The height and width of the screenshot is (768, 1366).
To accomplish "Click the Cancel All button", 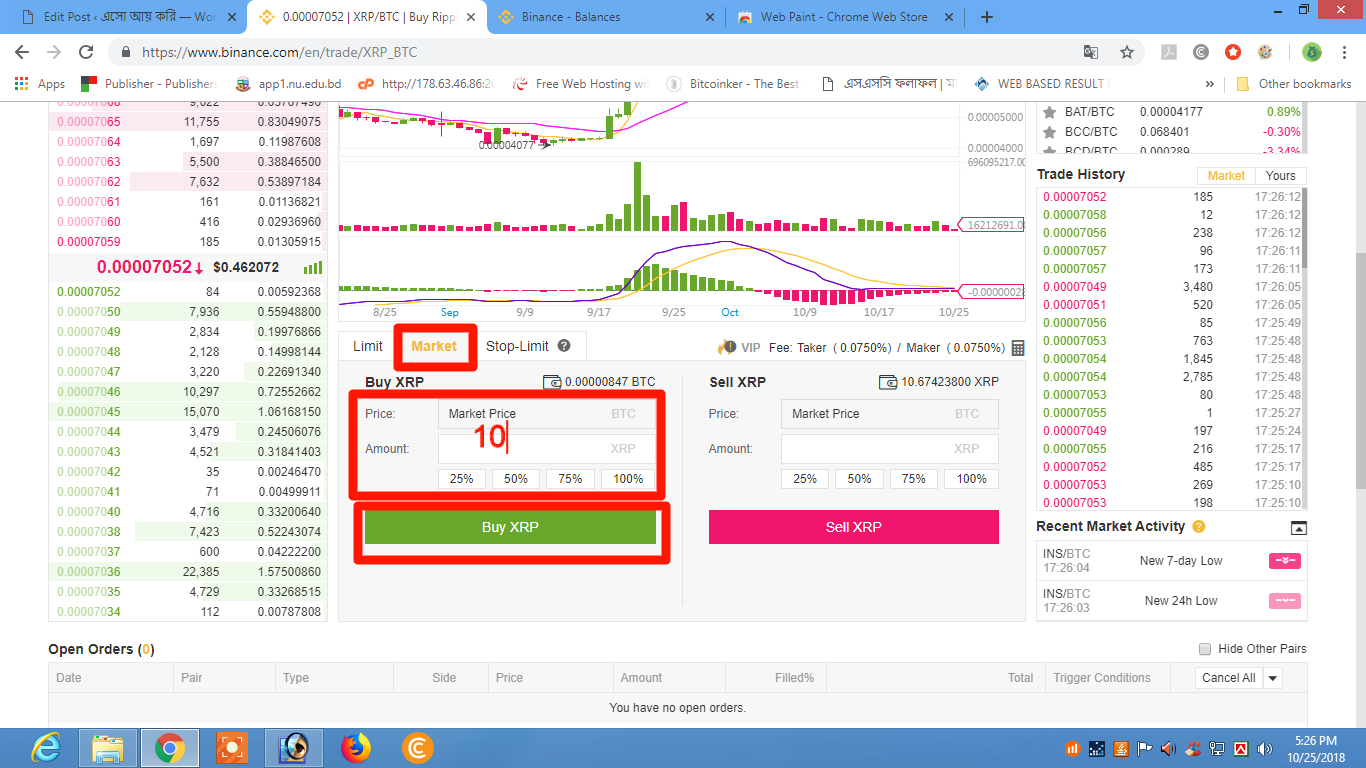I will [x=1229, y=678].
